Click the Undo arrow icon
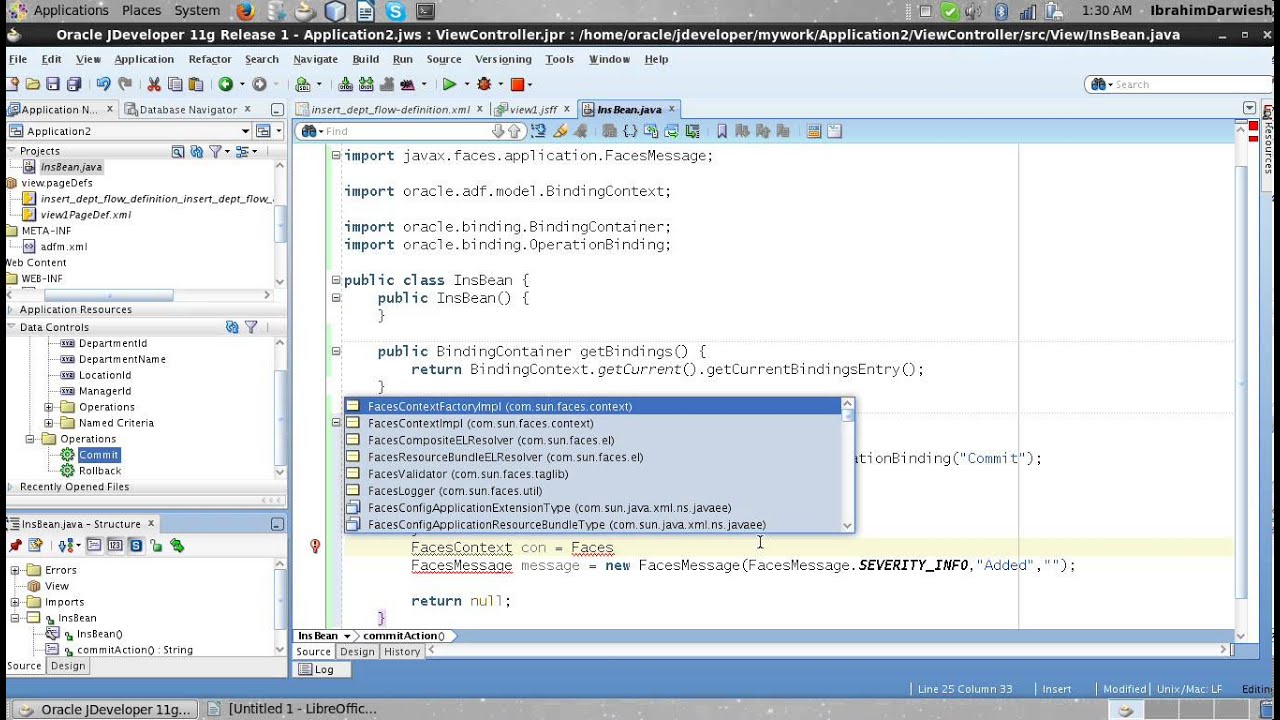This screenshot has height=720, width=1280. point(103,84)
